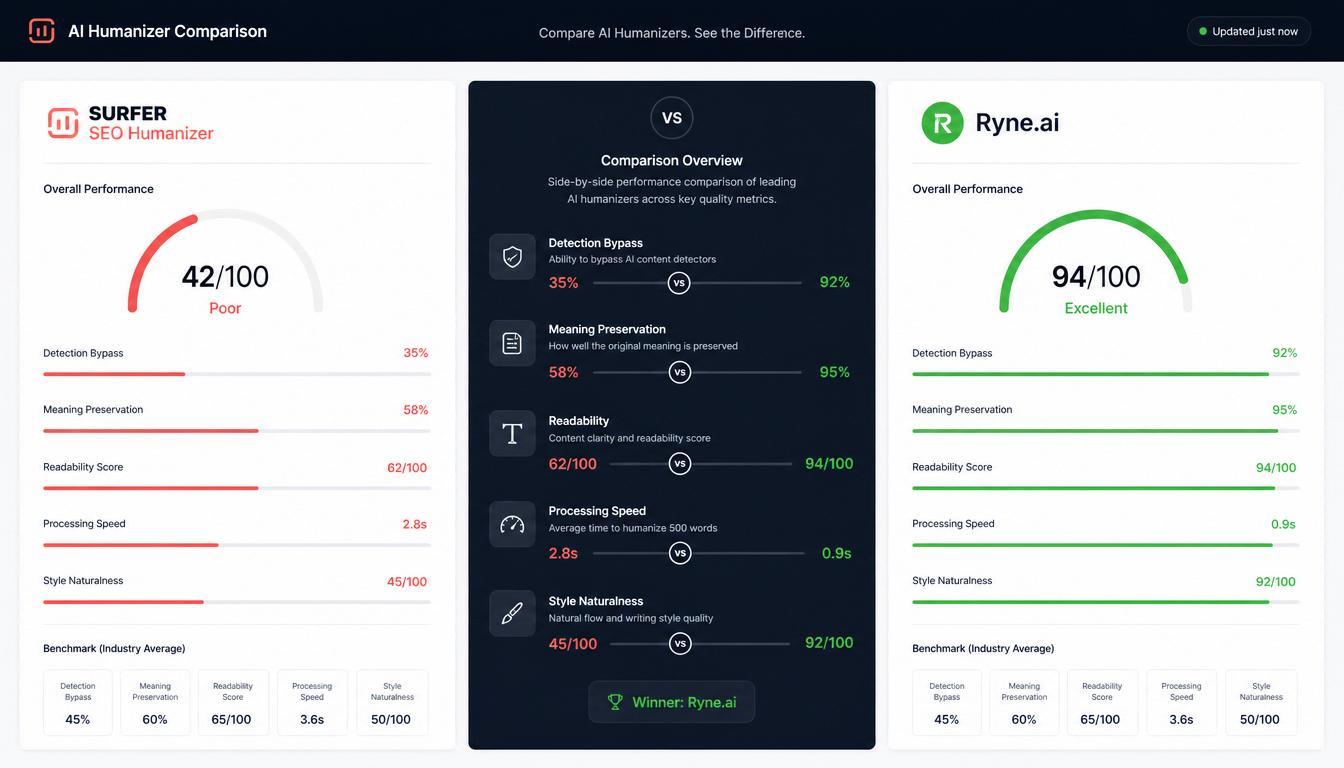
Task: Click the Processing Speed gauge icon
Action: [x=512, y=524]
